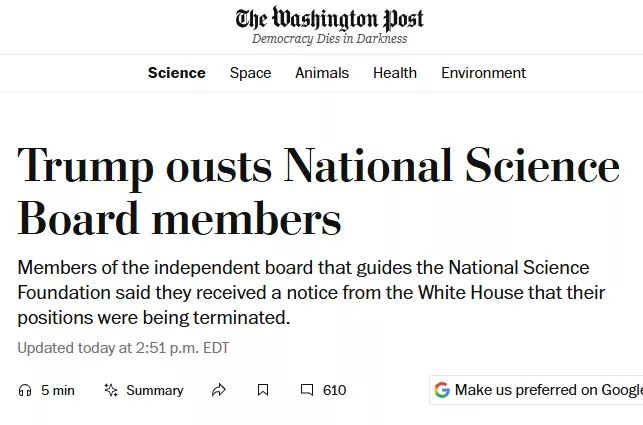Viewport: 643px width, 425px height.
Task: Click the 610 comments count
Action: tap(334, 390)
